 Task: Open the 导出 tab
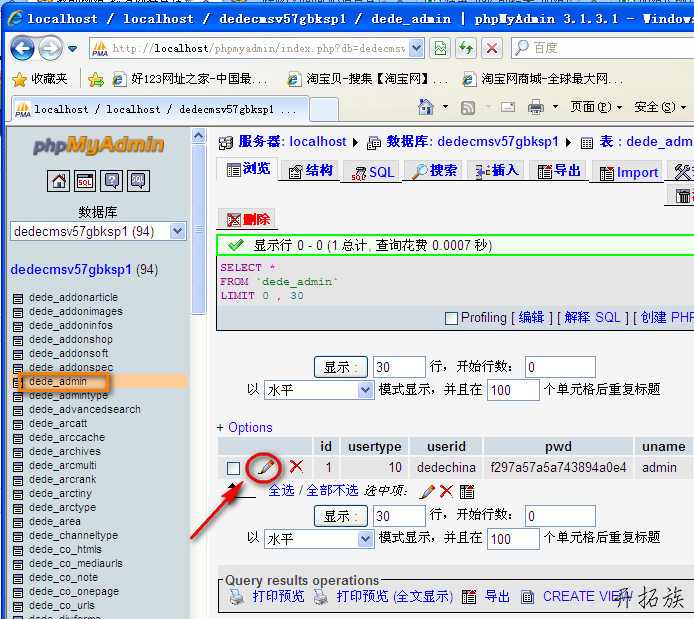tap(559, 170)
